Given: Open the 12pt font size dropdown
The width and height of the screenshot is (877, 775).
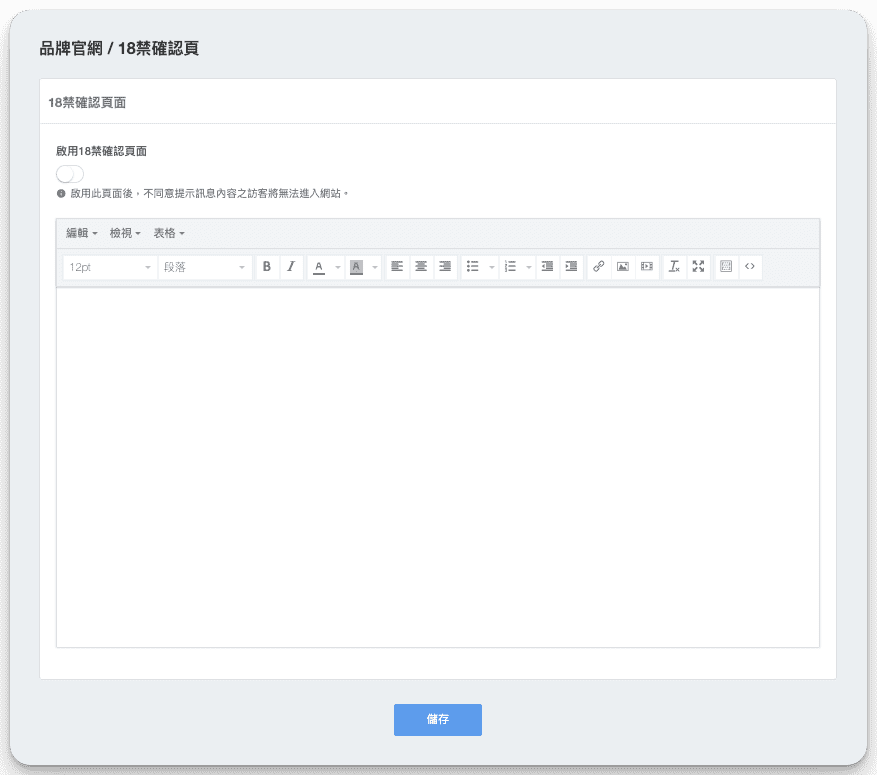Looking at the screenshot, I should click(x=109, y=267).
